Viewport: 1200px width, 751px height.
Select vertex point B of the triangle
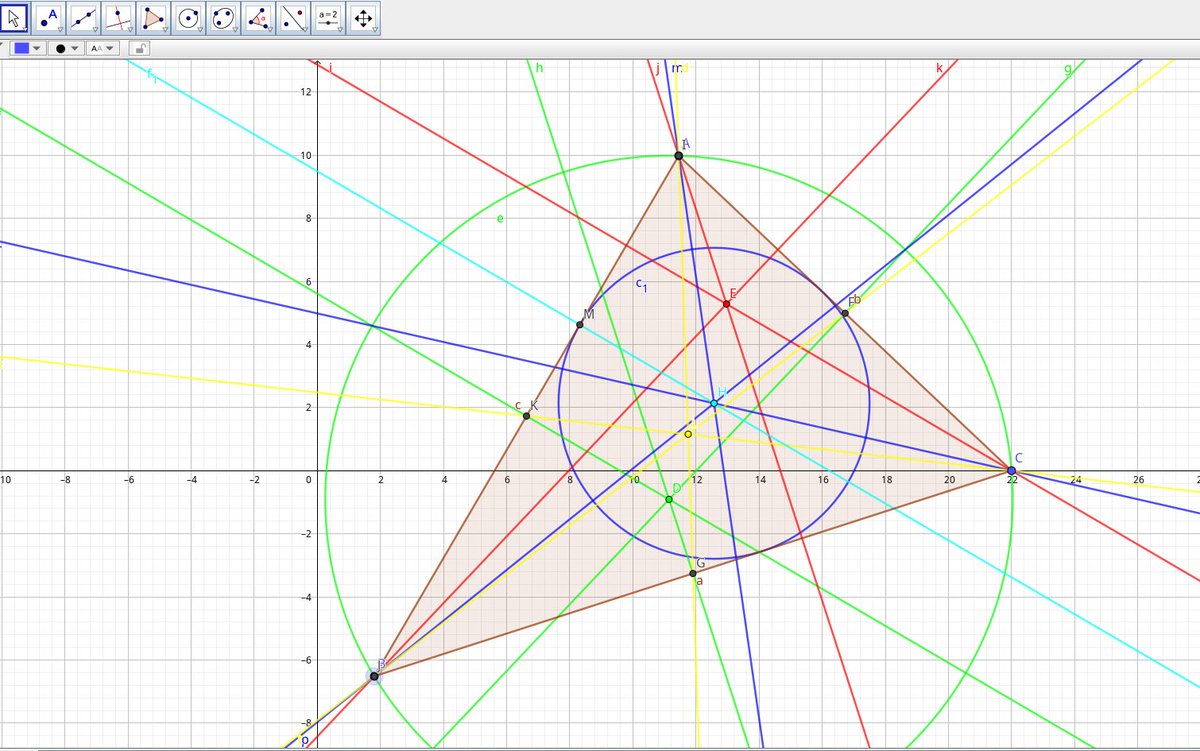[374, 676]
